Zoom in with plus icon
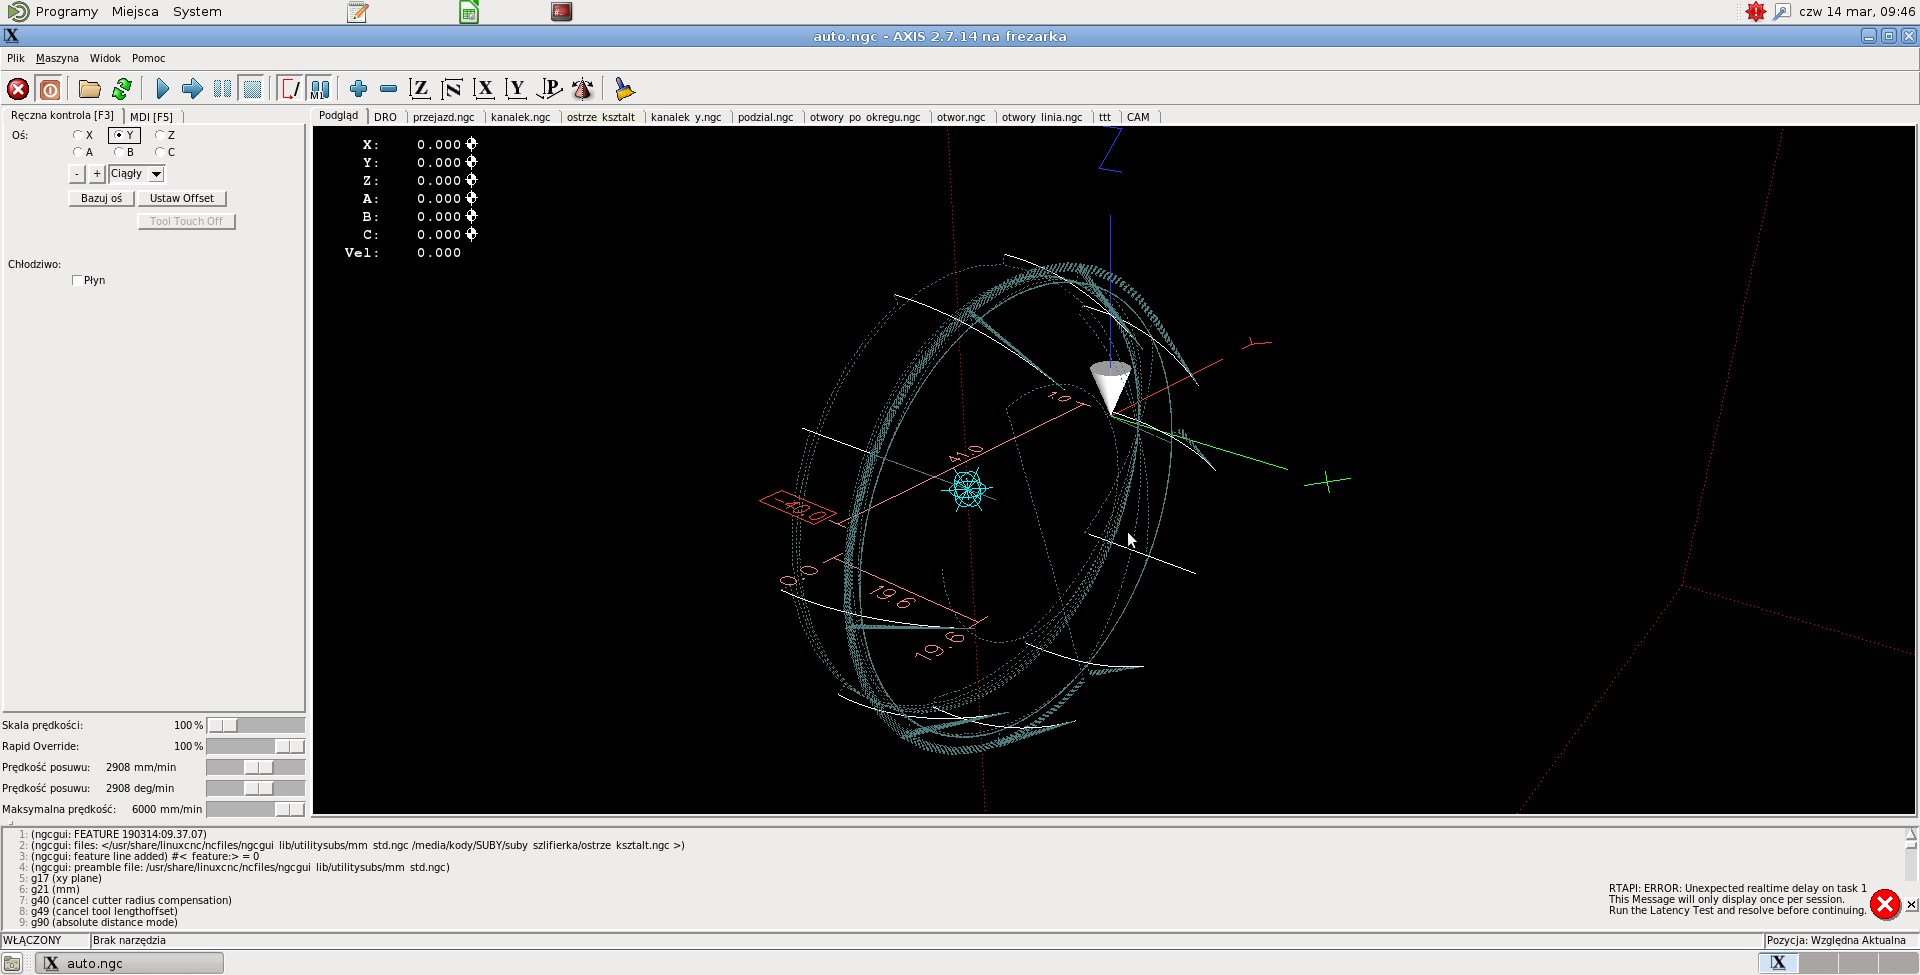 click(358, 89)
